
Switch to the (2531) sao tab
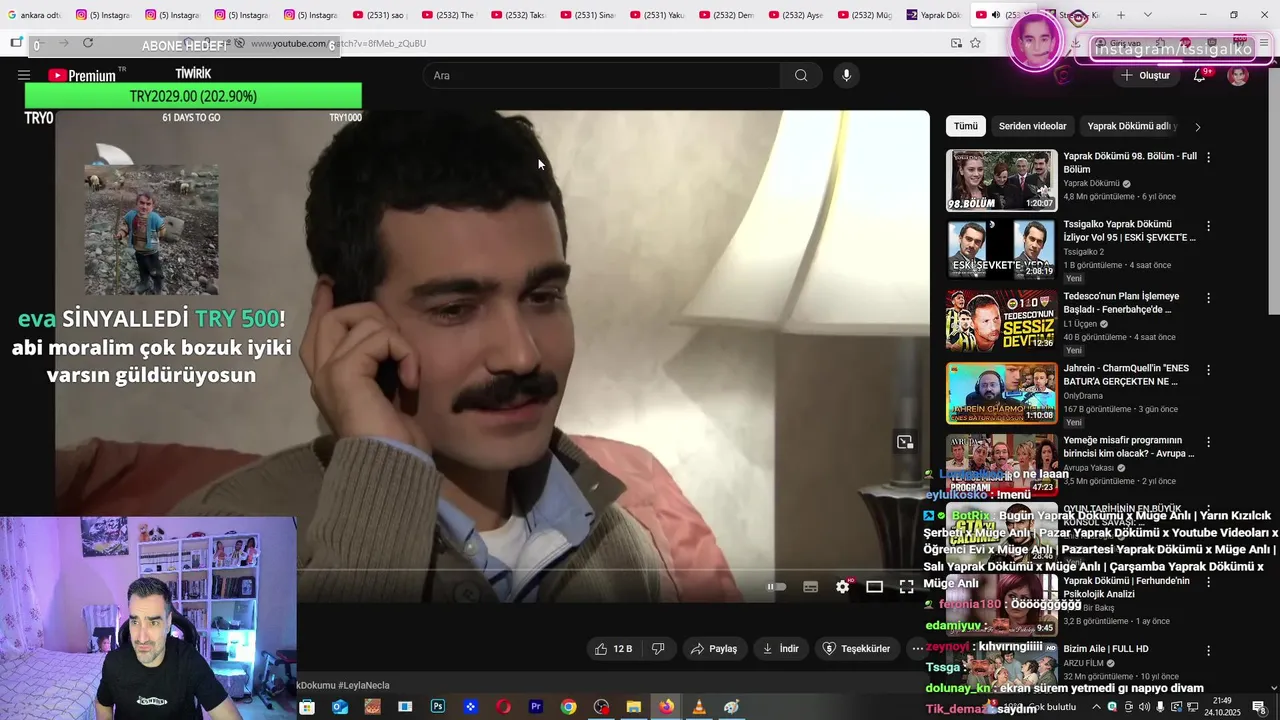coord(379,15)
